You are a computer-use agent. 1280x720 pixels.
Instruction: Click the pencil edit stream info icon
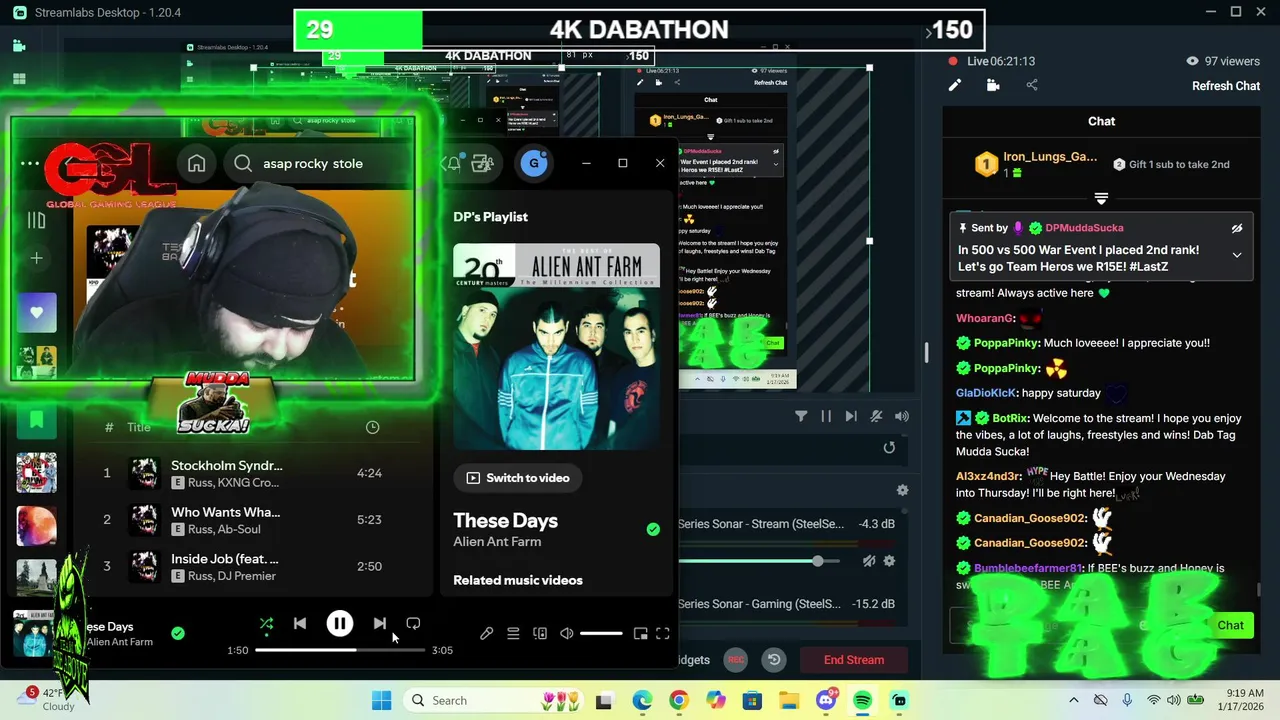coord(955,85)
